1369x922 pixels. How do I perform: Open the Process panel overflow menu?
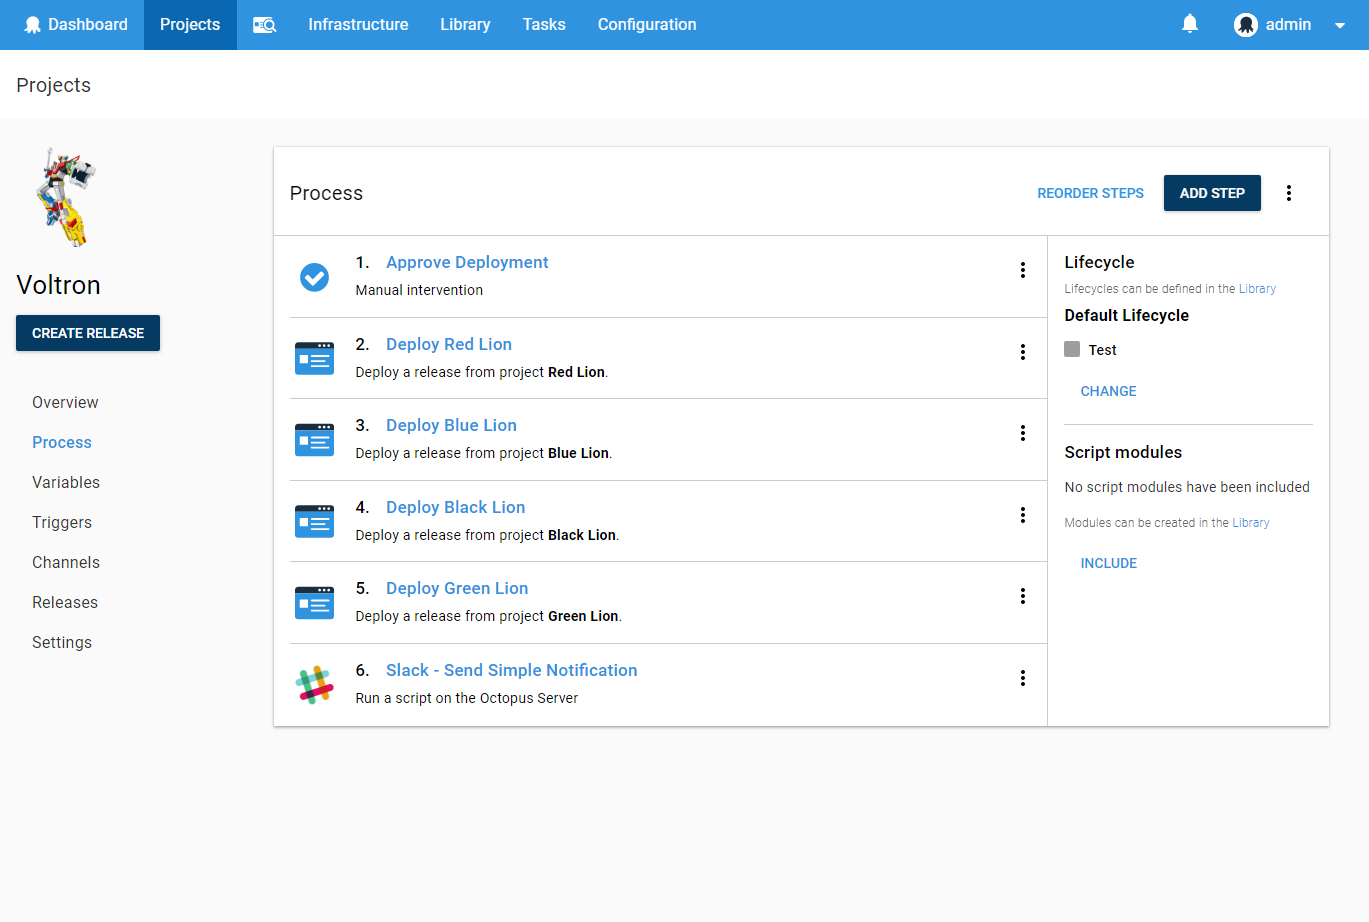click(1289, 192)
